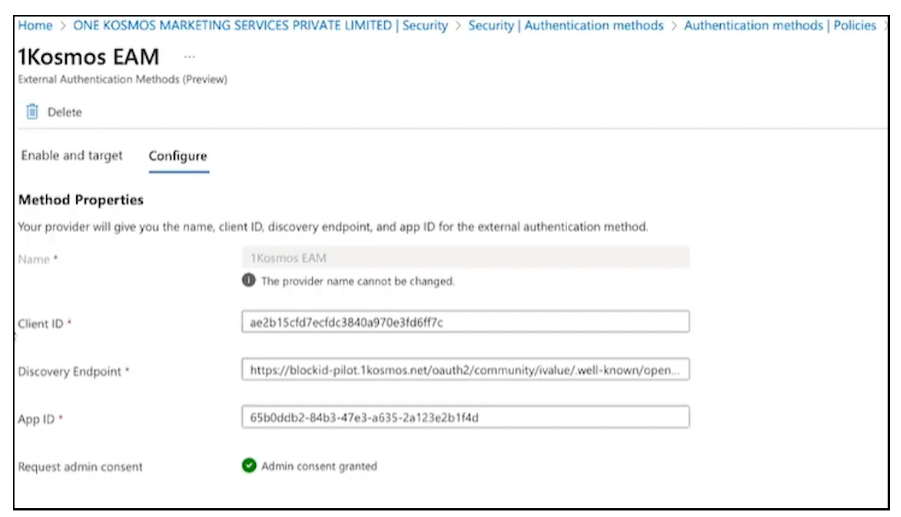901x517 pixels.
Task: Click the chevron after Authentication methods | Policies
Action: click(x=885, y=26)
